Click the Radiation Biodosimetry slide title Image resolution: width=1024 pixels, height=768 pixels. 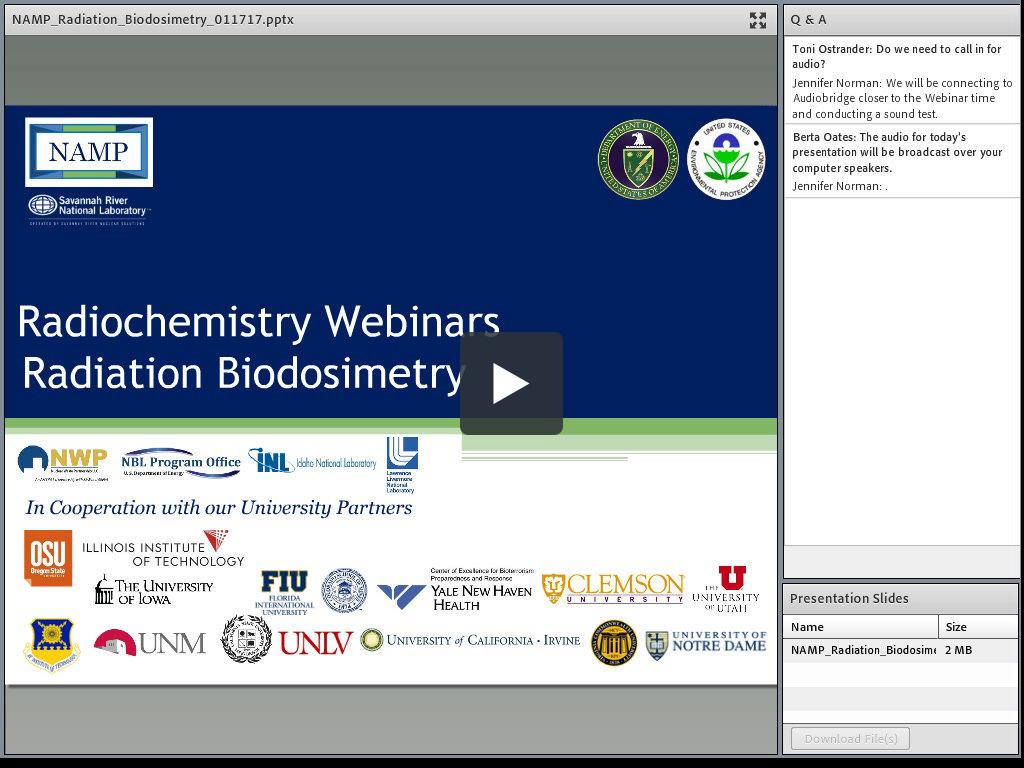coord(242,374)
